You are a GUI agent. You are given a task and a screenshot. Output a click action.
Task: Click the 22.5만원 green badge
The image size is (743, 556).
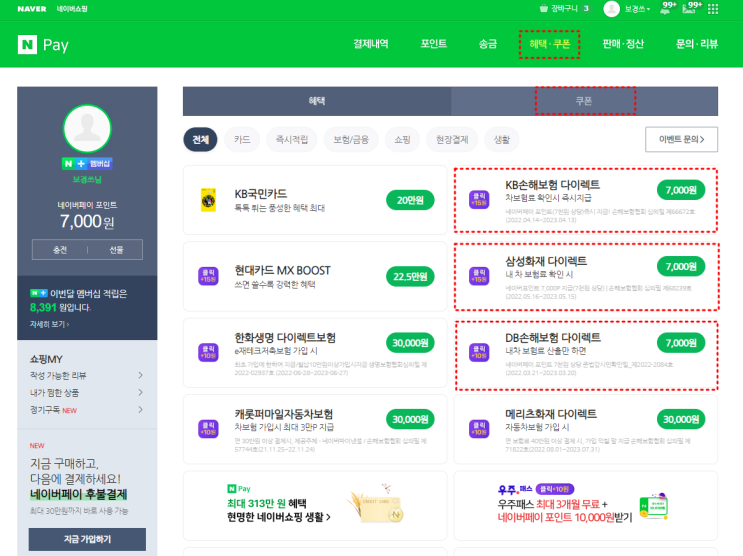(x=410, y=276)
